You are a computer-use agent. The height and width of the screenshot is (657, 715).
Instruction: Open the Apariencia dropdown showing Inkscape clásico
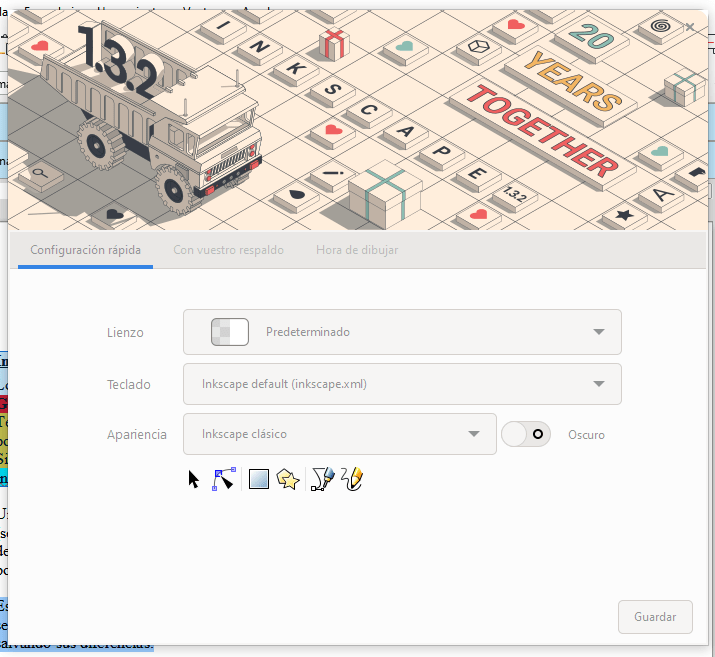(340, 434)
